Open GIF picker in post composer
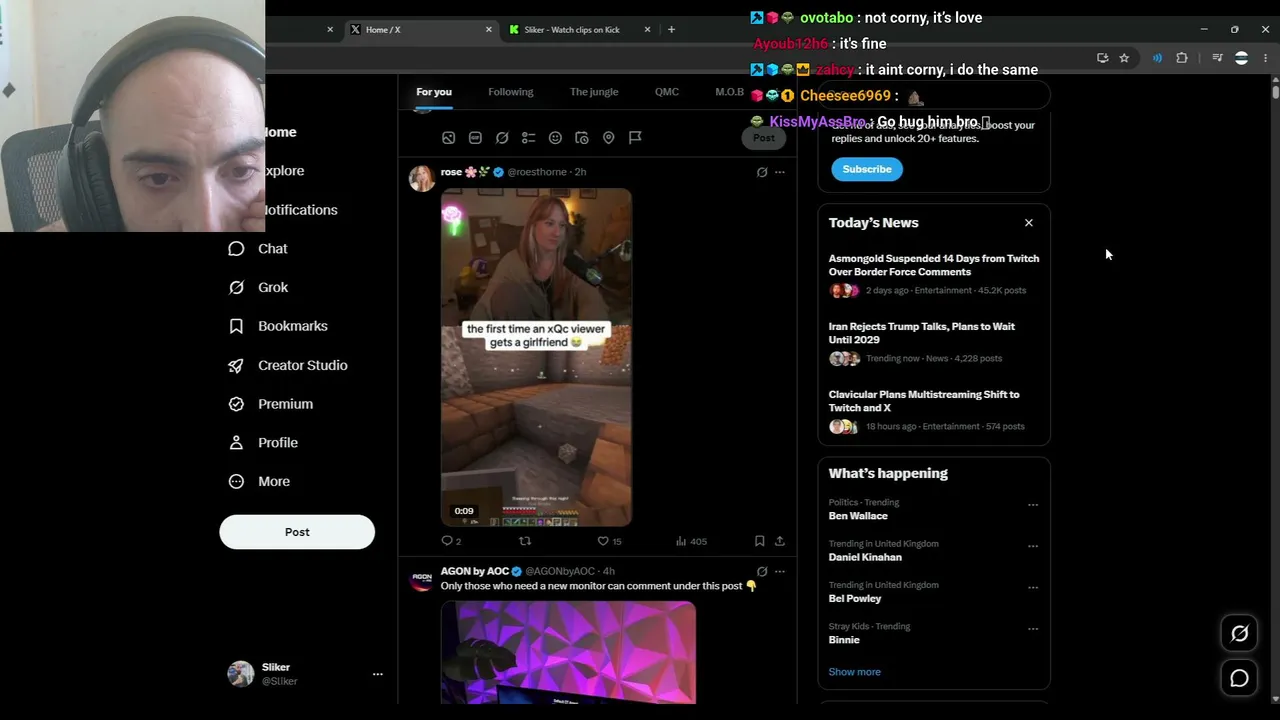1280x720 pixels. (x=475, y=138)
